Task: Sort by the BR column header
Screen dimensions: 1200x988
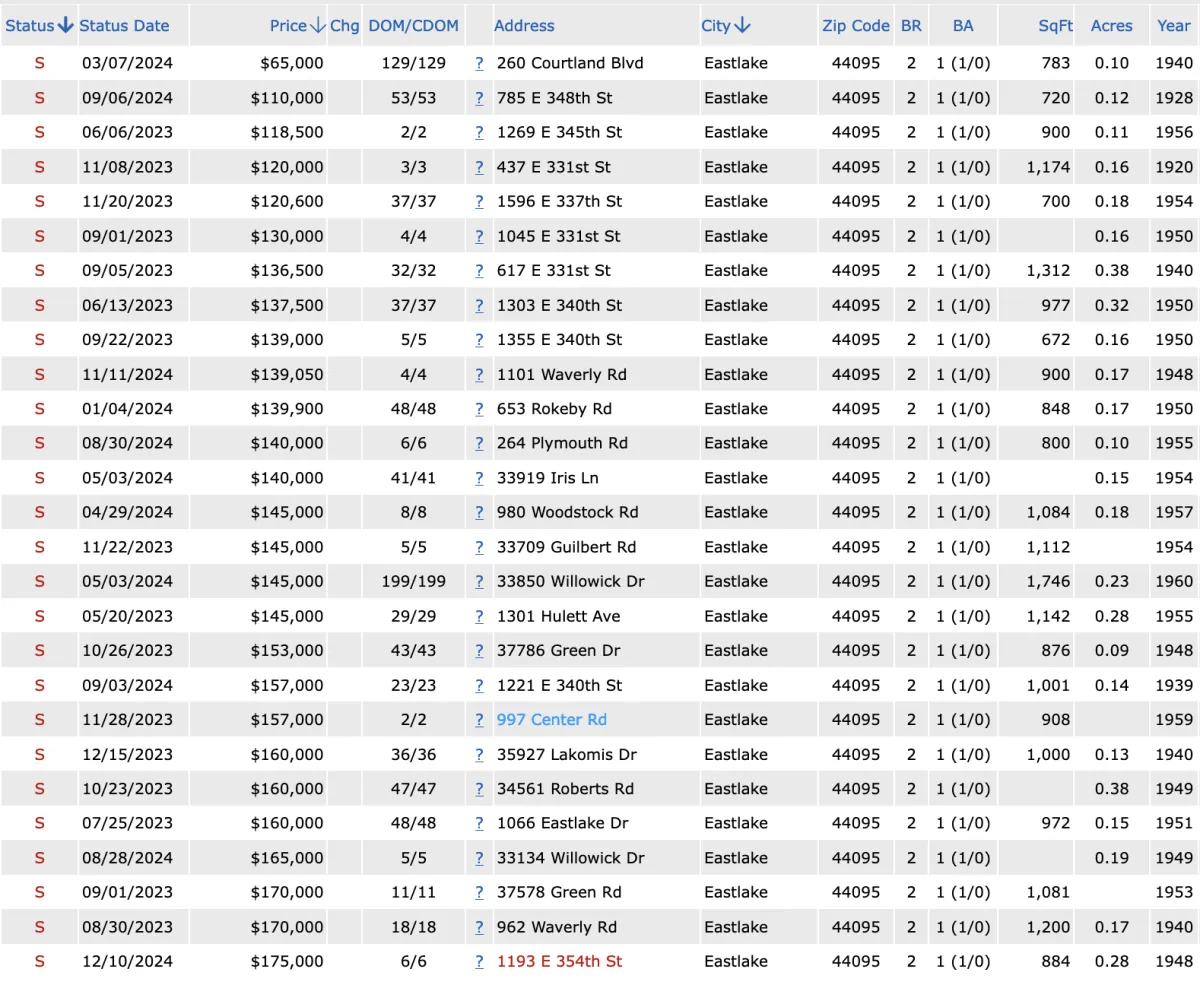Action: [x=911, y=26]
